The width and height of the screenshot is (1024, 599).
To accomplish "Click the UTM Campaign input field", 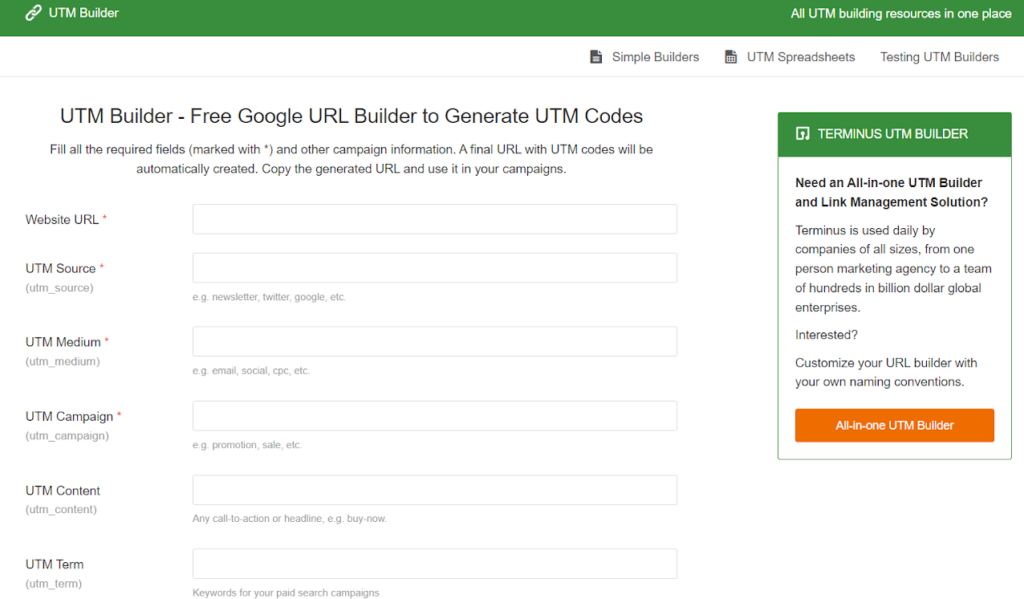I will point(433,416).
